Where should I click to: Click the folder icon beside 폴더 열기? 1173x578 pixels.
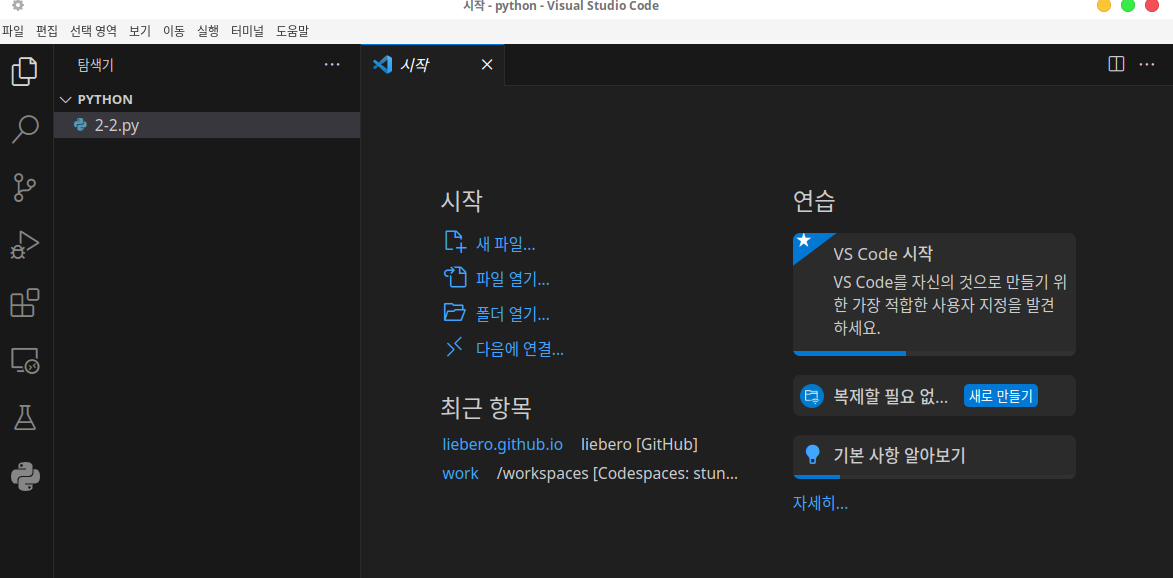pyautogui.click(x=455, y=312)
